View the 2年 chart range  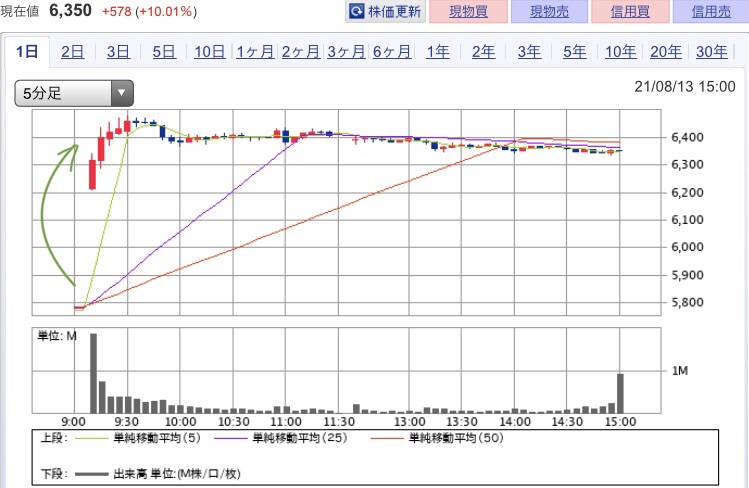click(x=483, y=52)
